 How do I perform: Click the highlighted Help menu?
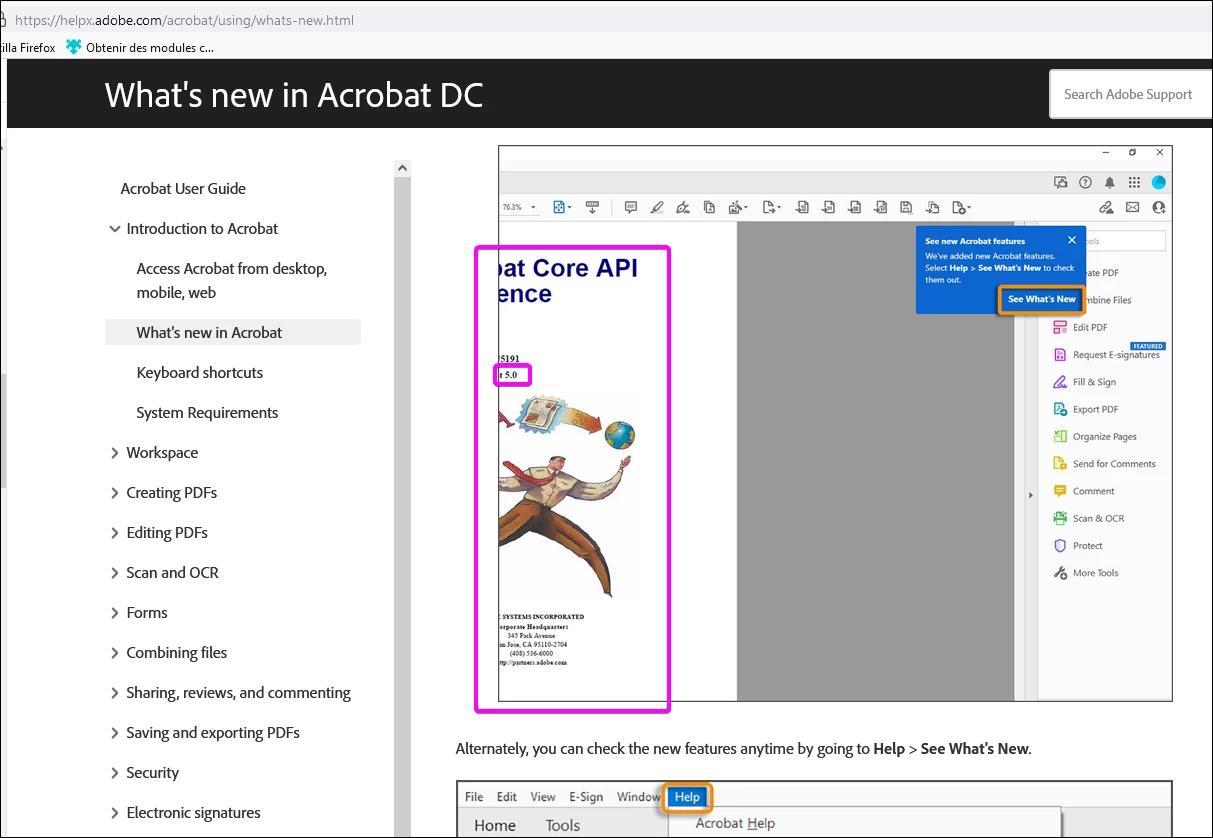(687, 797)
